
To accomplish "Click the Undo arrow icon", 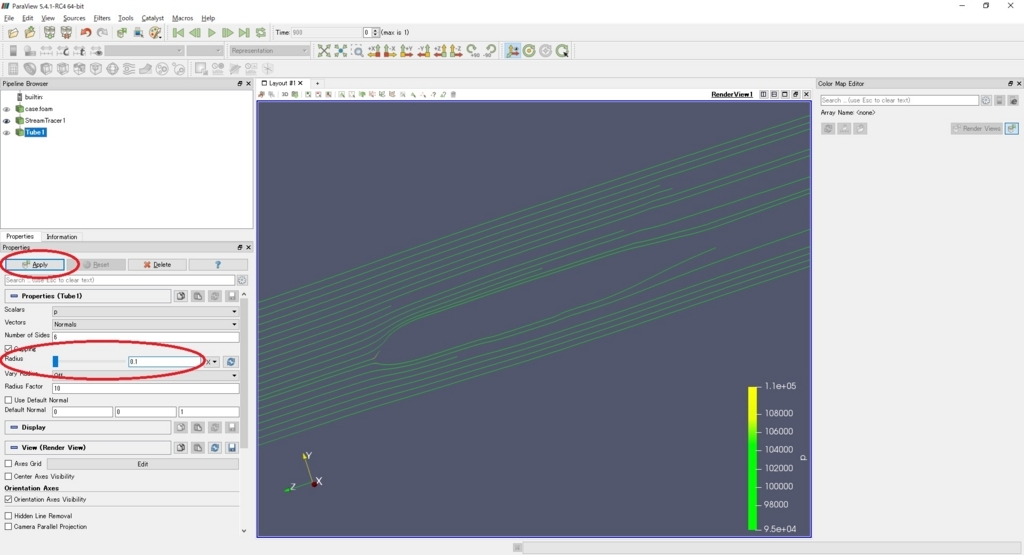I will (86, 33).
